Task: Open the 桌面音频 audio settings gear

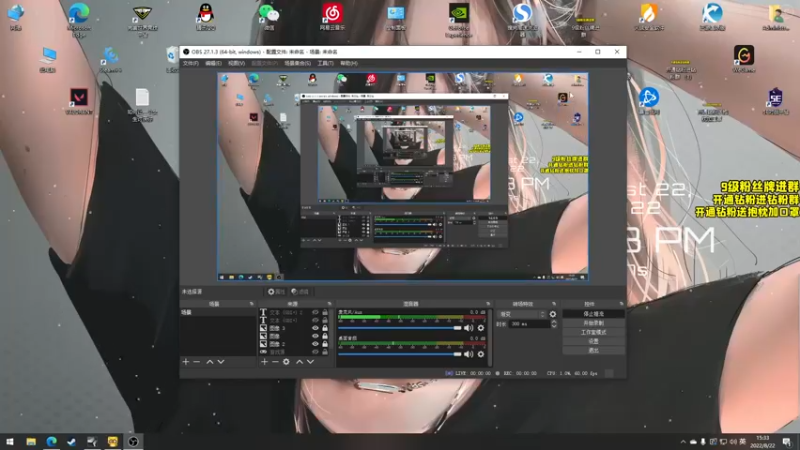Action: (x=481, y=354)
